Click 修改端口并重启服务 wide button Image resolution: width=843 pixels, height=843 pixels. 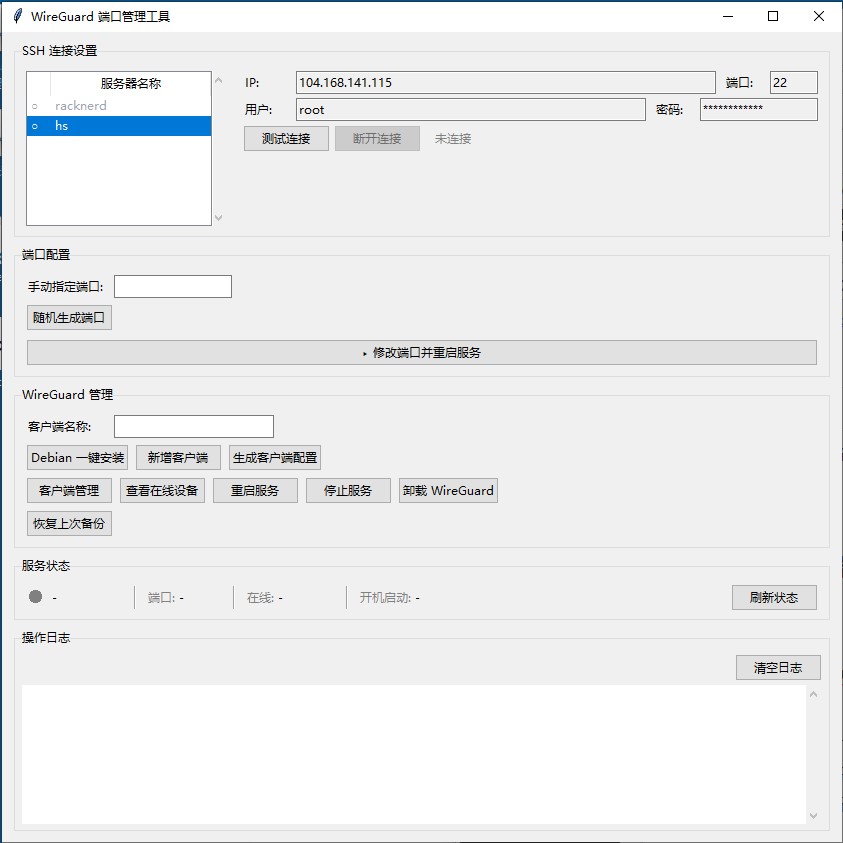click(x=422, y=353)
